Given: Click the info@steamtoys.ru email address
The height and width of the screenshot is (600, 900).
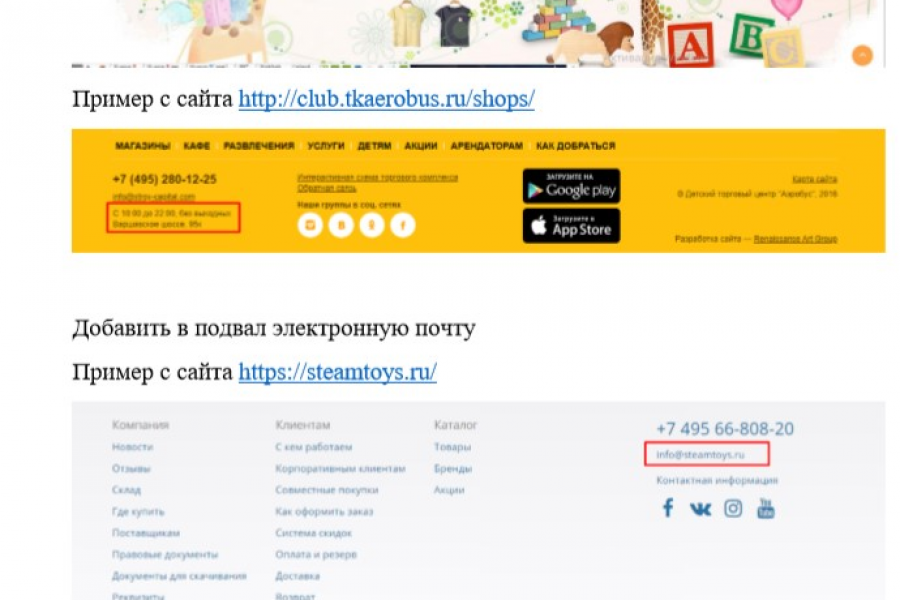Looking at the screenshot, I should 700,454.
